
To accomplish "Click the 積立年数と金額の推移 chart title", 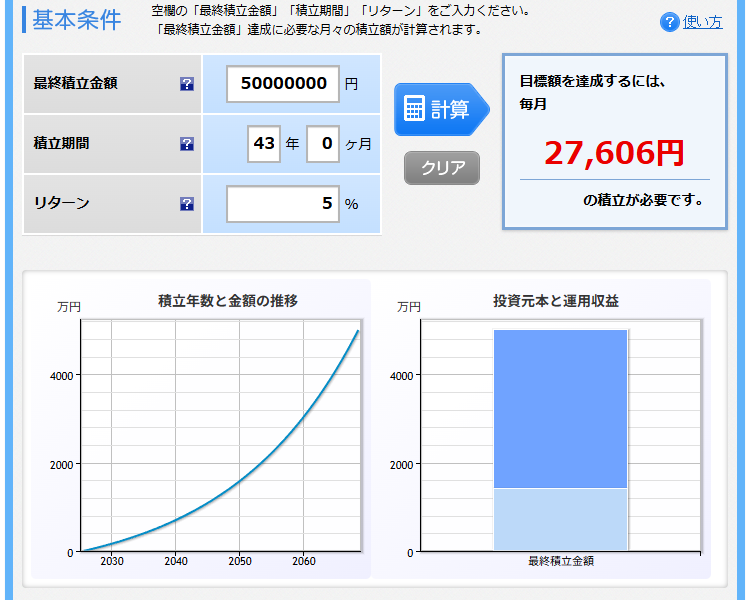I will [x=228, y=300].
